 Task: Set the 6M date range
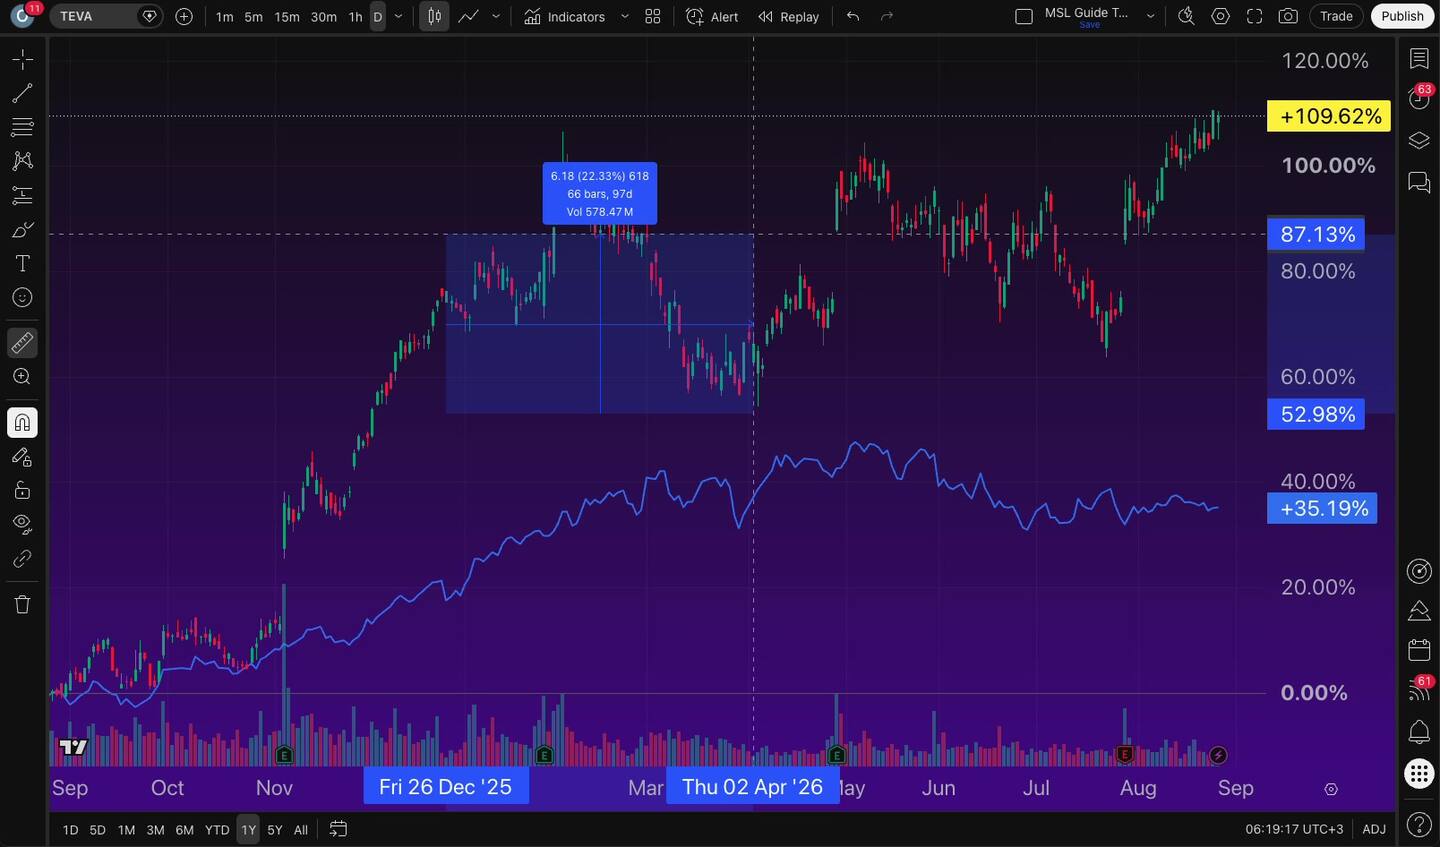coord(185,830)
